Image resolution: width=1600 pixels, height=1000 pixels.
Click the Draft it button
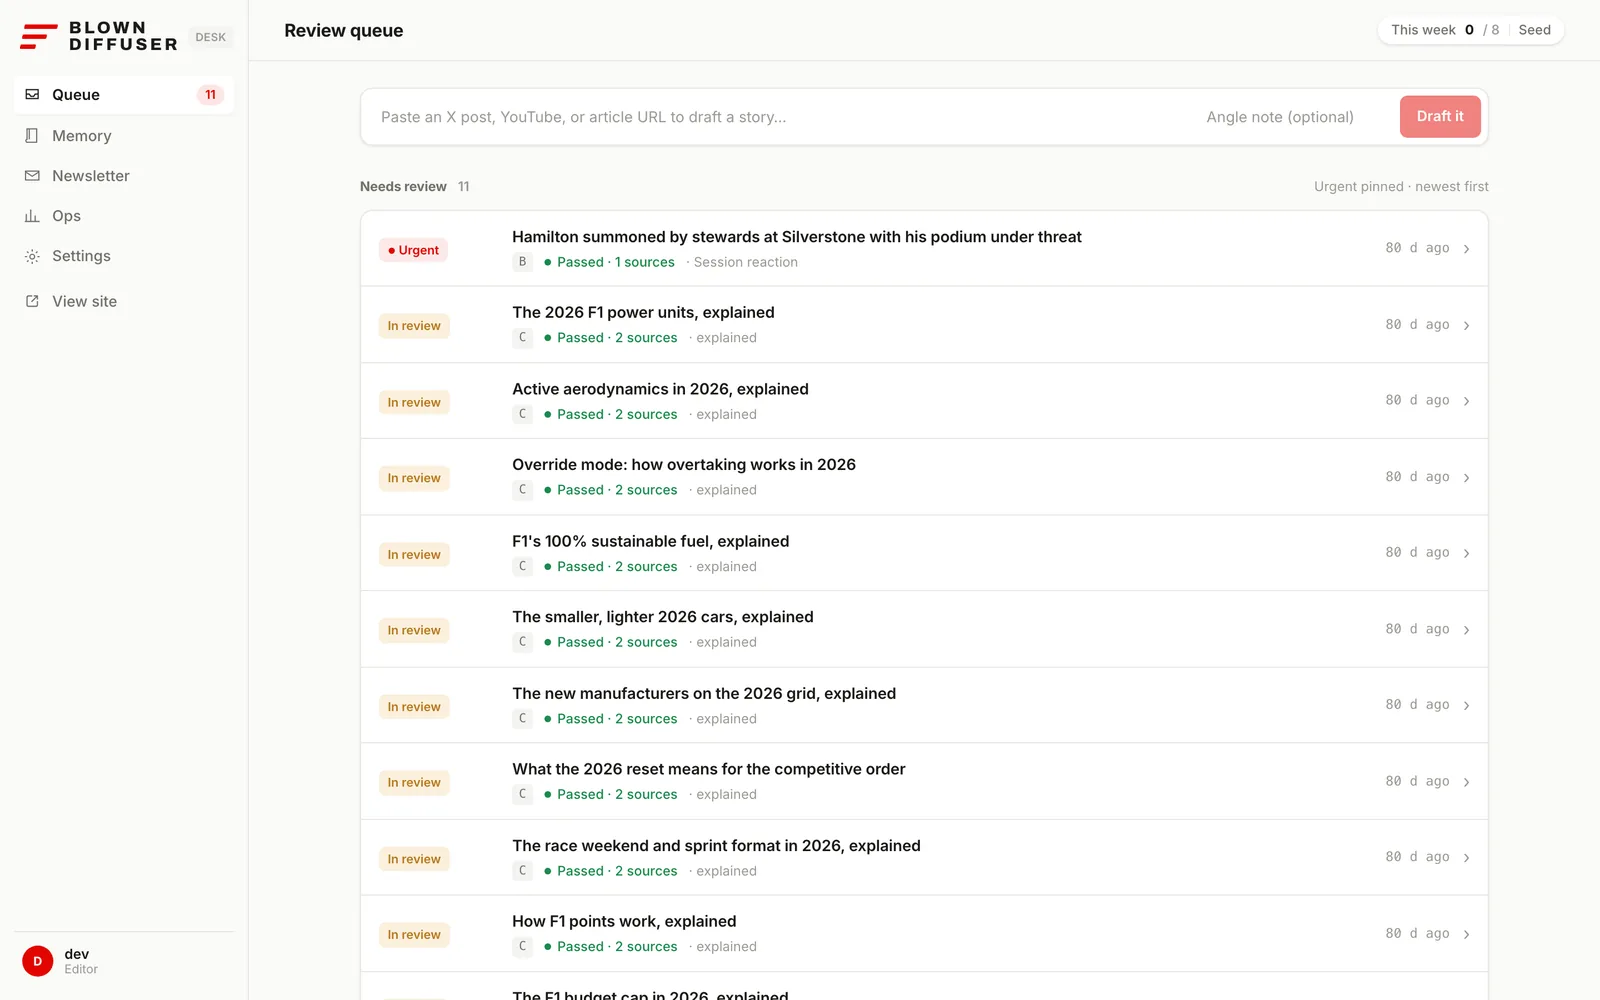(x=1440, y=117)
